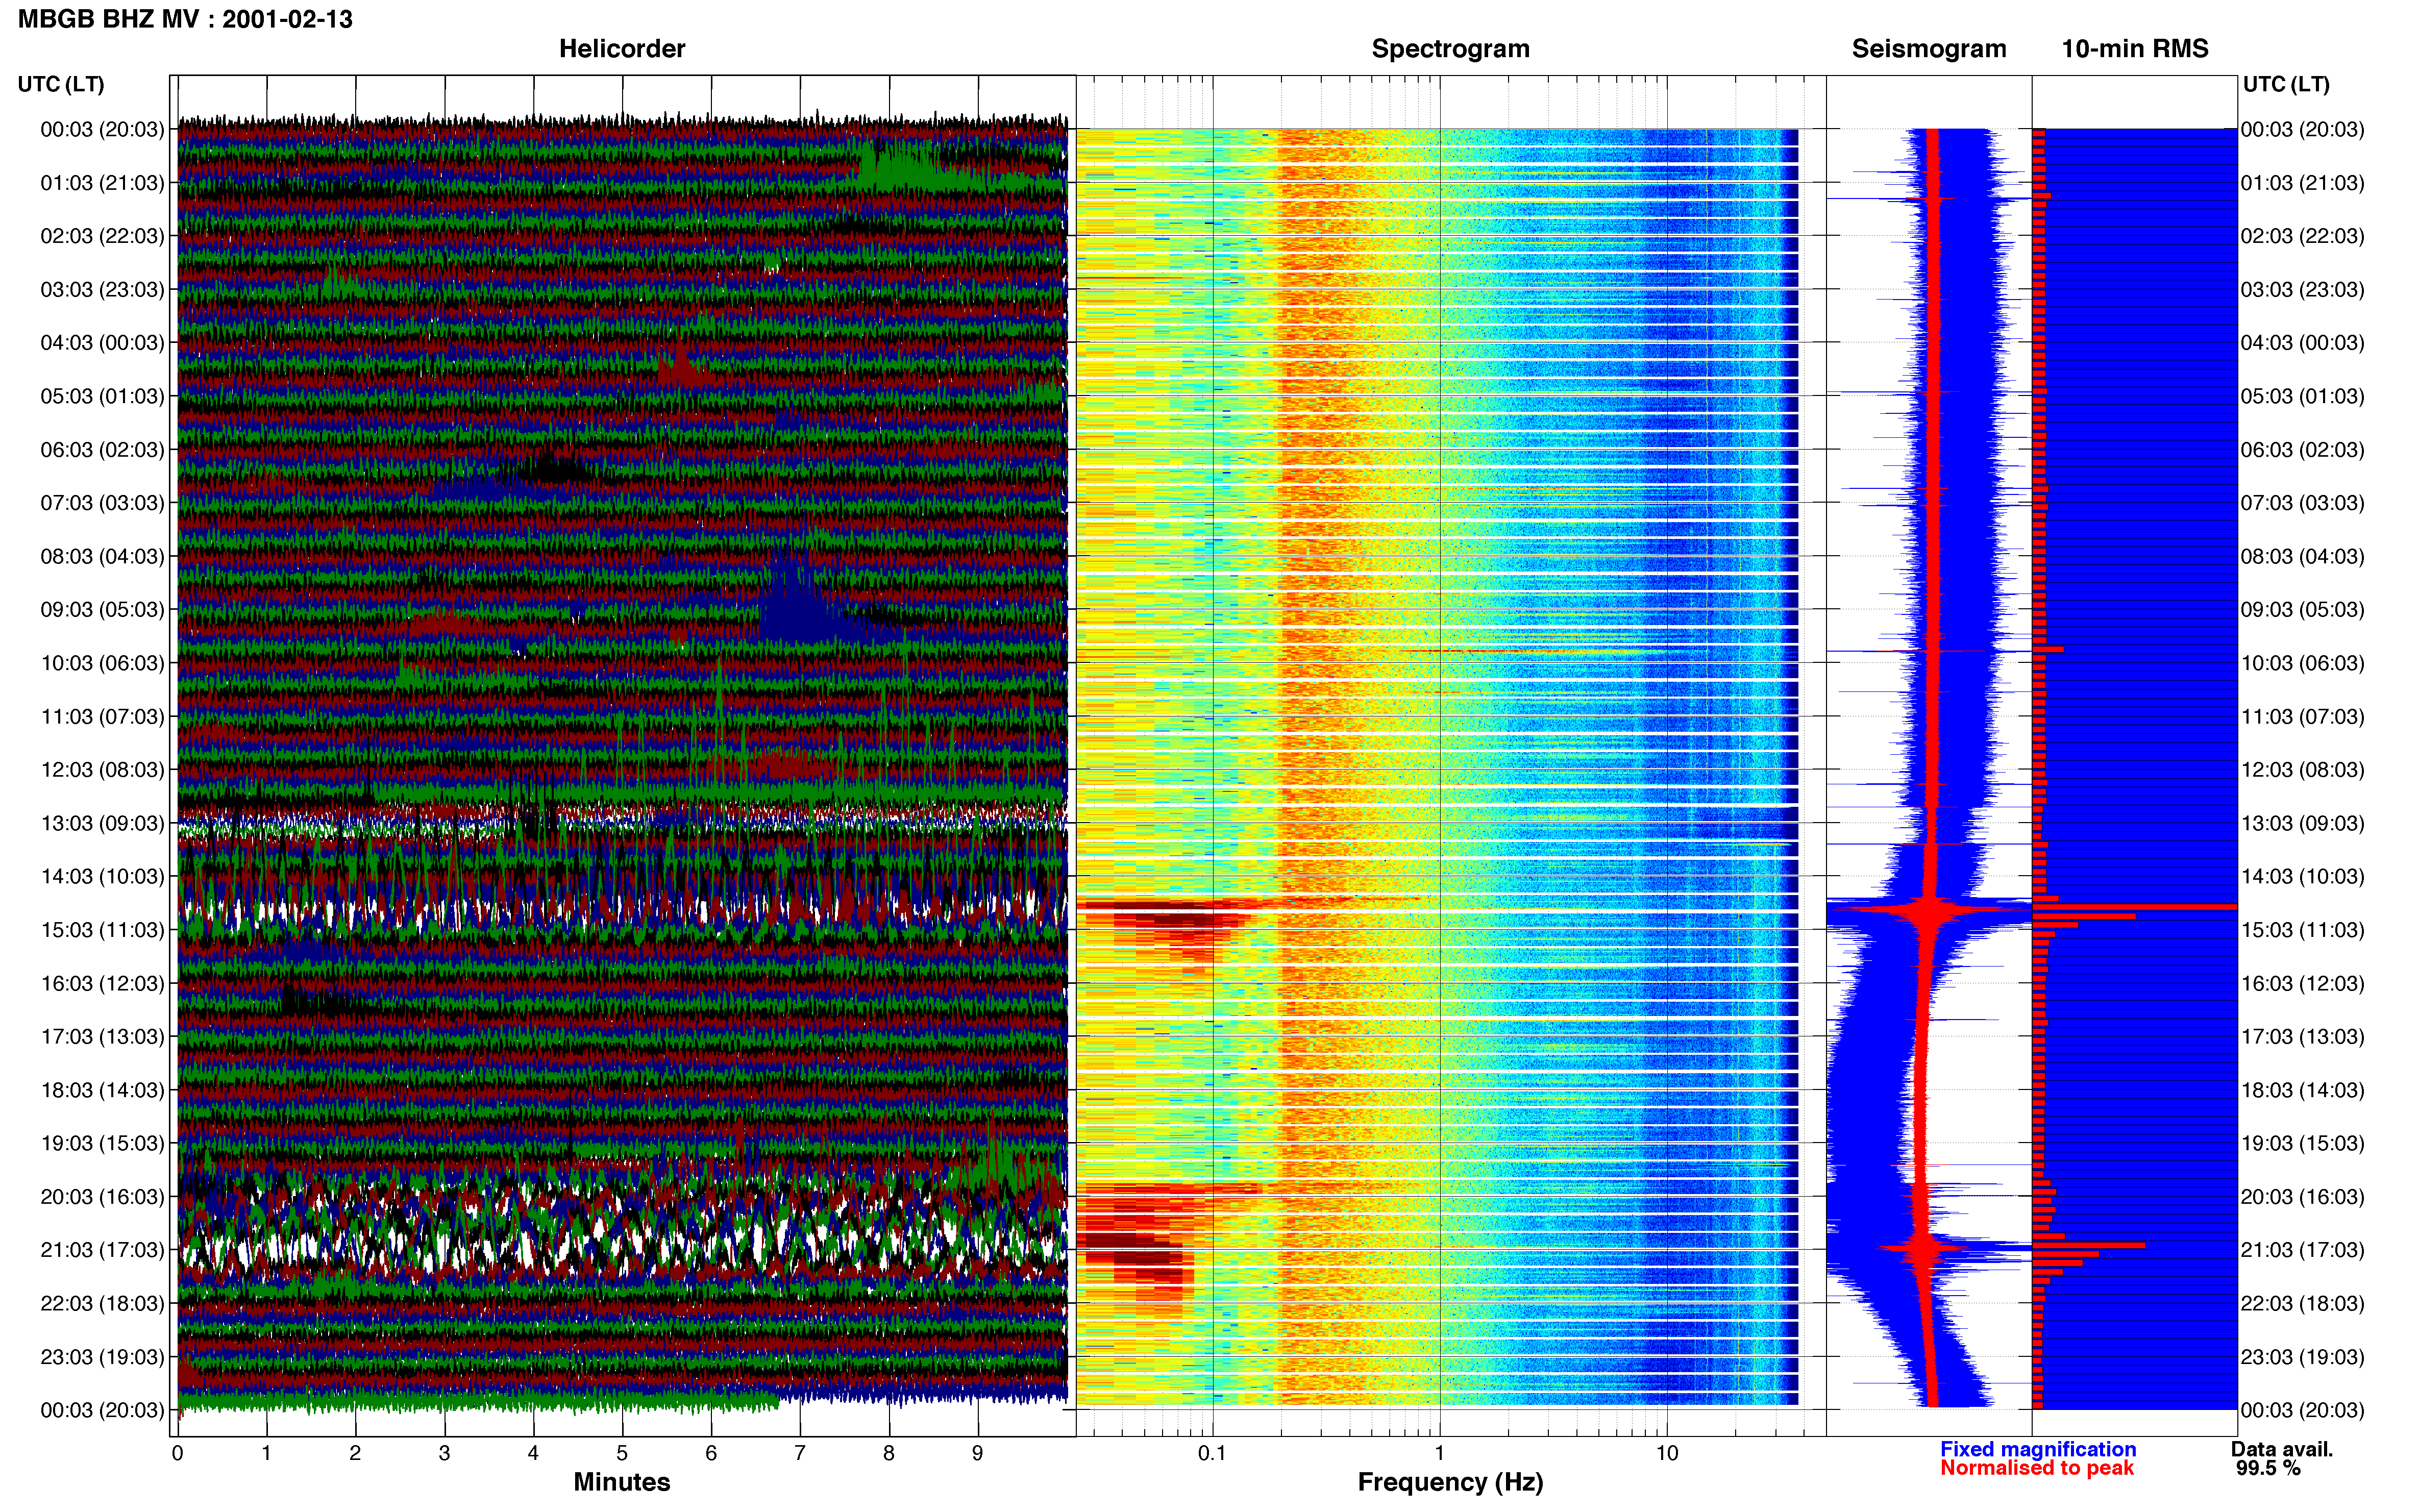
Task: Click '21:03 (17:03)' on the RMS-side time axis
Action: click(2302, 1250)
